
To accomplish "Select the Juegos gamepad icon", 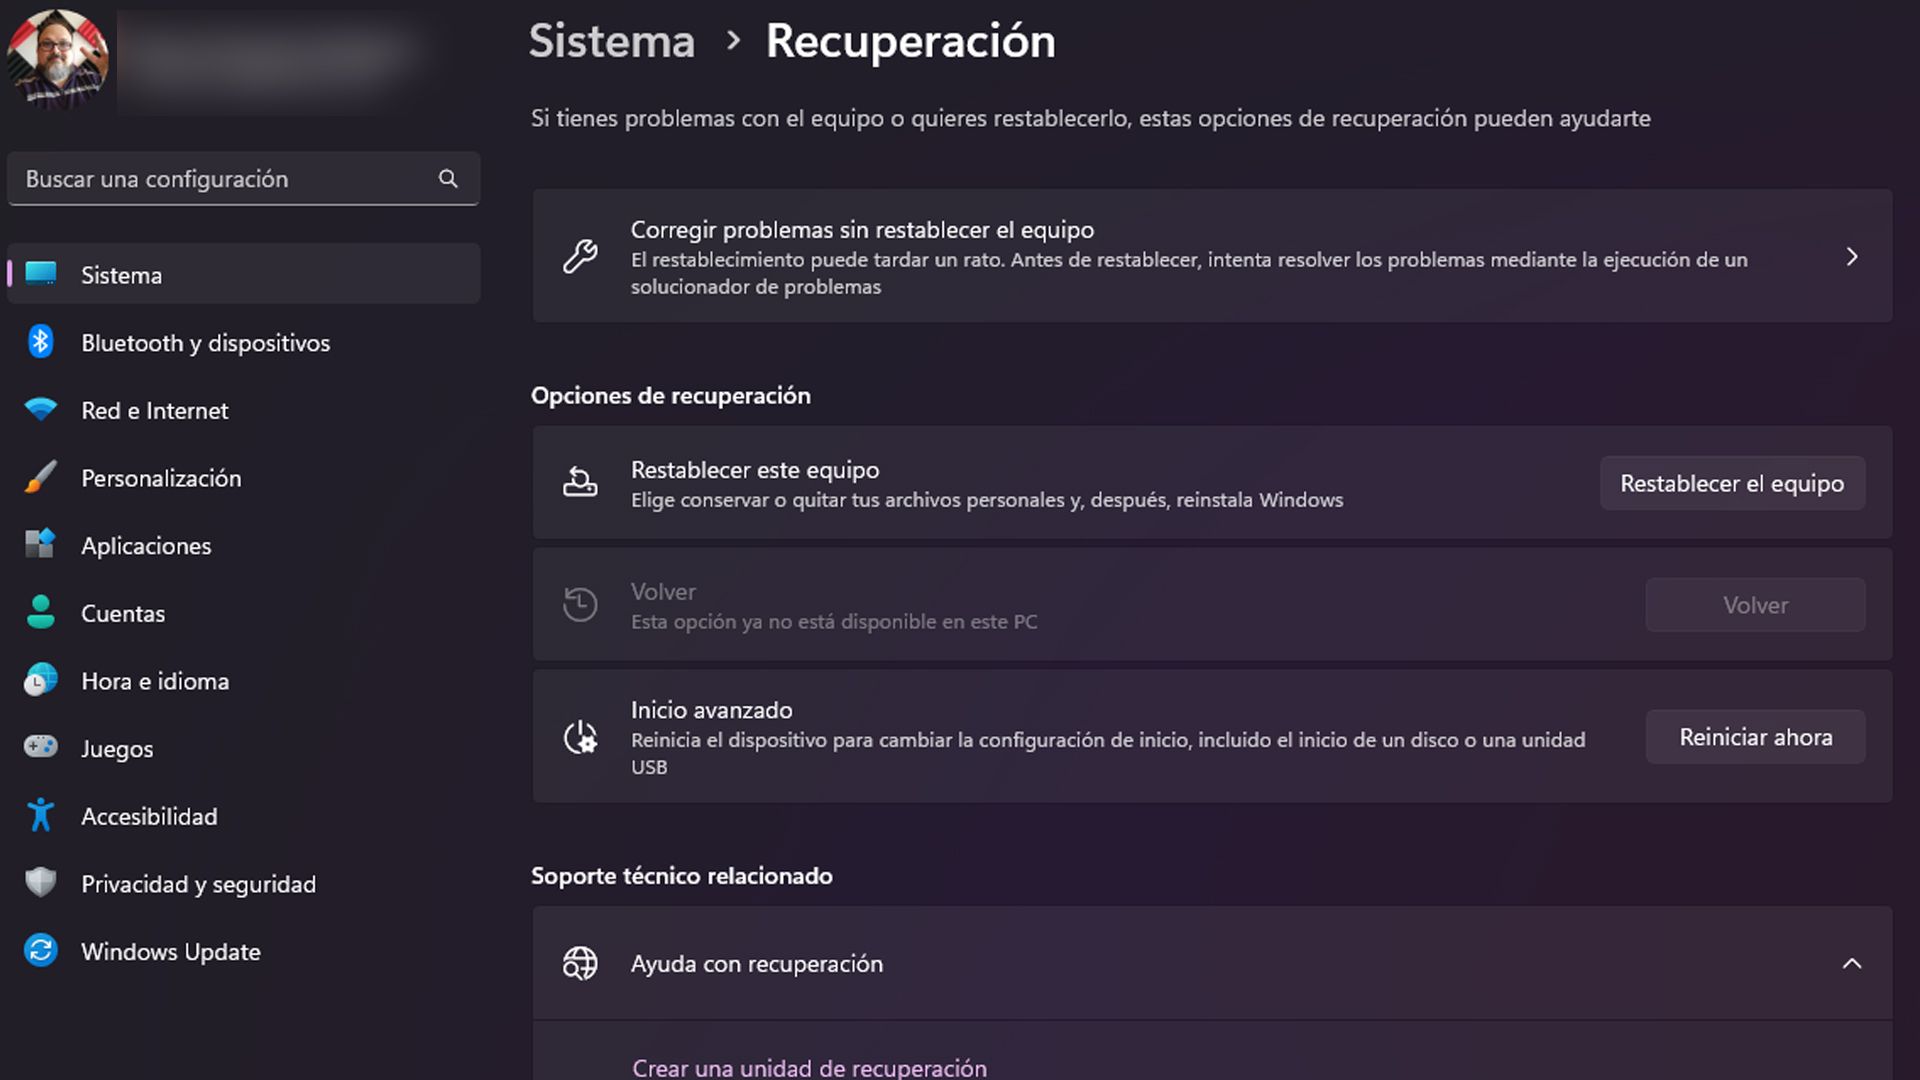I will (42, 748).
